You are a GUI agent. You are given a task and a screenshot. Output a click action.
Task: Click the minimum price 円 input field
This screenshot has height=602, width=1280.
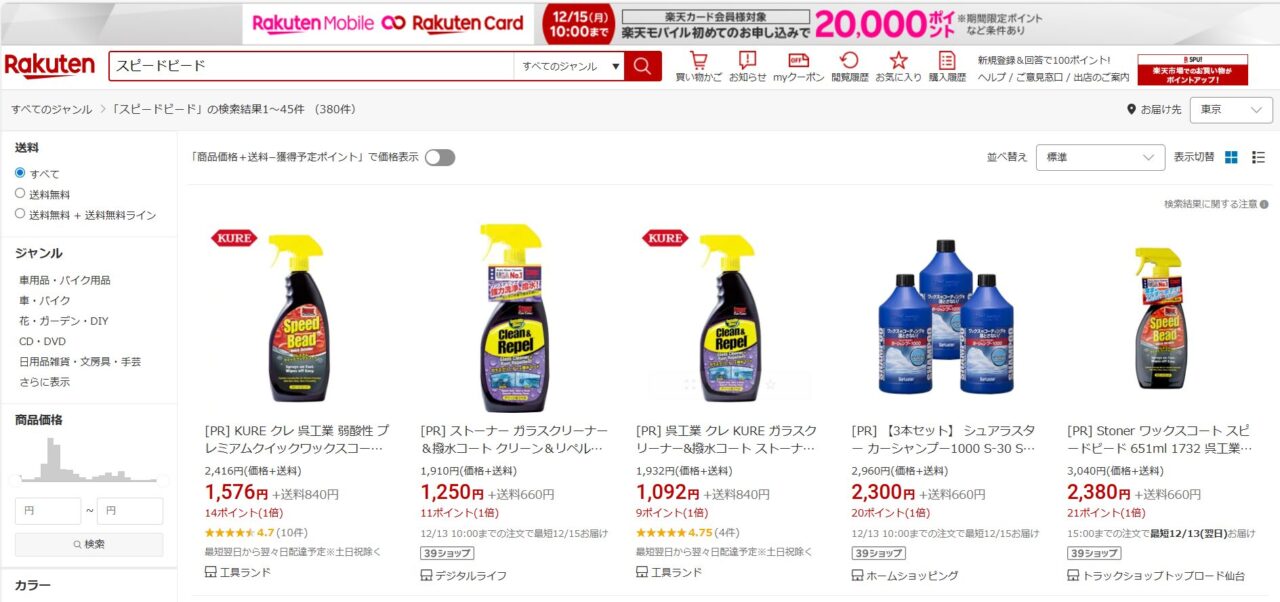coord(48,511)
